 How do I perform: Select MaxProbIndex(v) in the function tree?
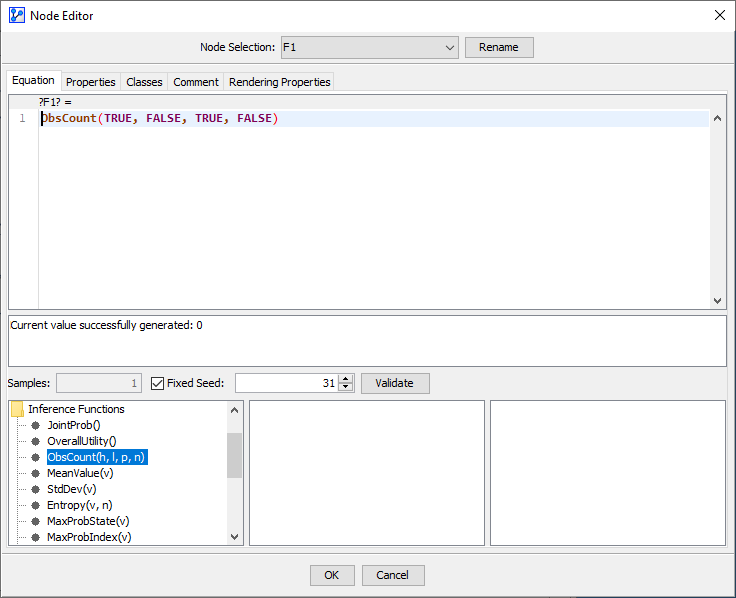pos(89,537)
